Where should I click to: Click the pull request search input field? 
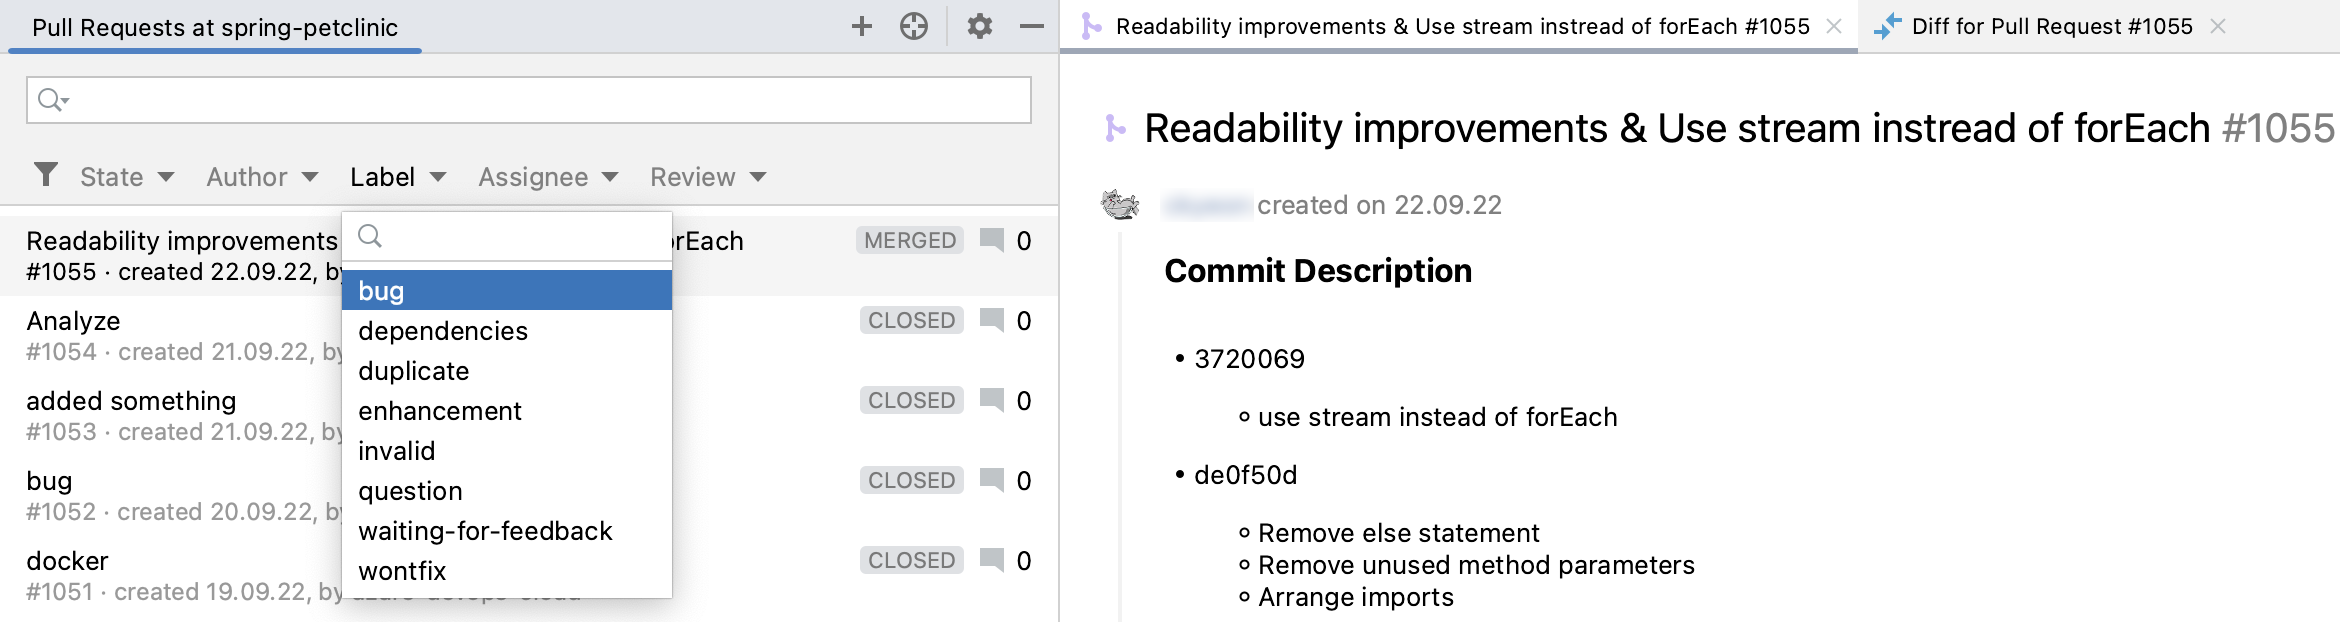[540, 100]
